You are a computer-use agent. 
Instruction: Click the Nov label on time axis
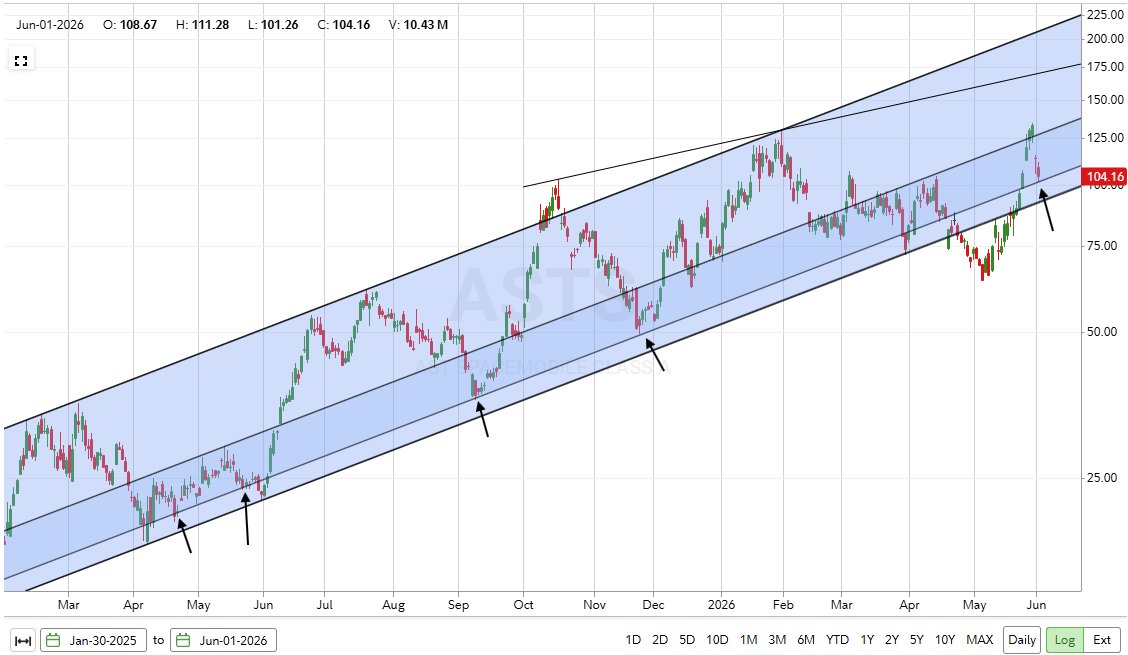pos(594,605)
